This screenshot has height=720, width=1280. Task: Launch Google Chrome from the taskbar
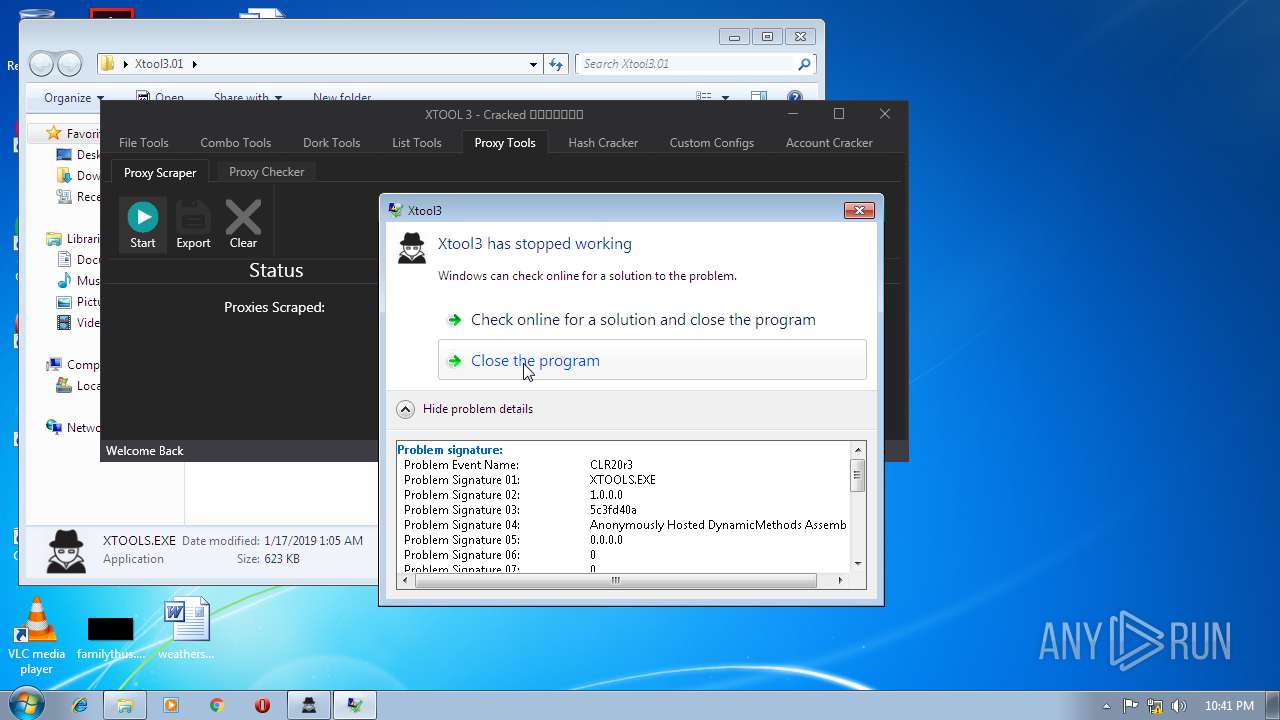coord(216,705)
